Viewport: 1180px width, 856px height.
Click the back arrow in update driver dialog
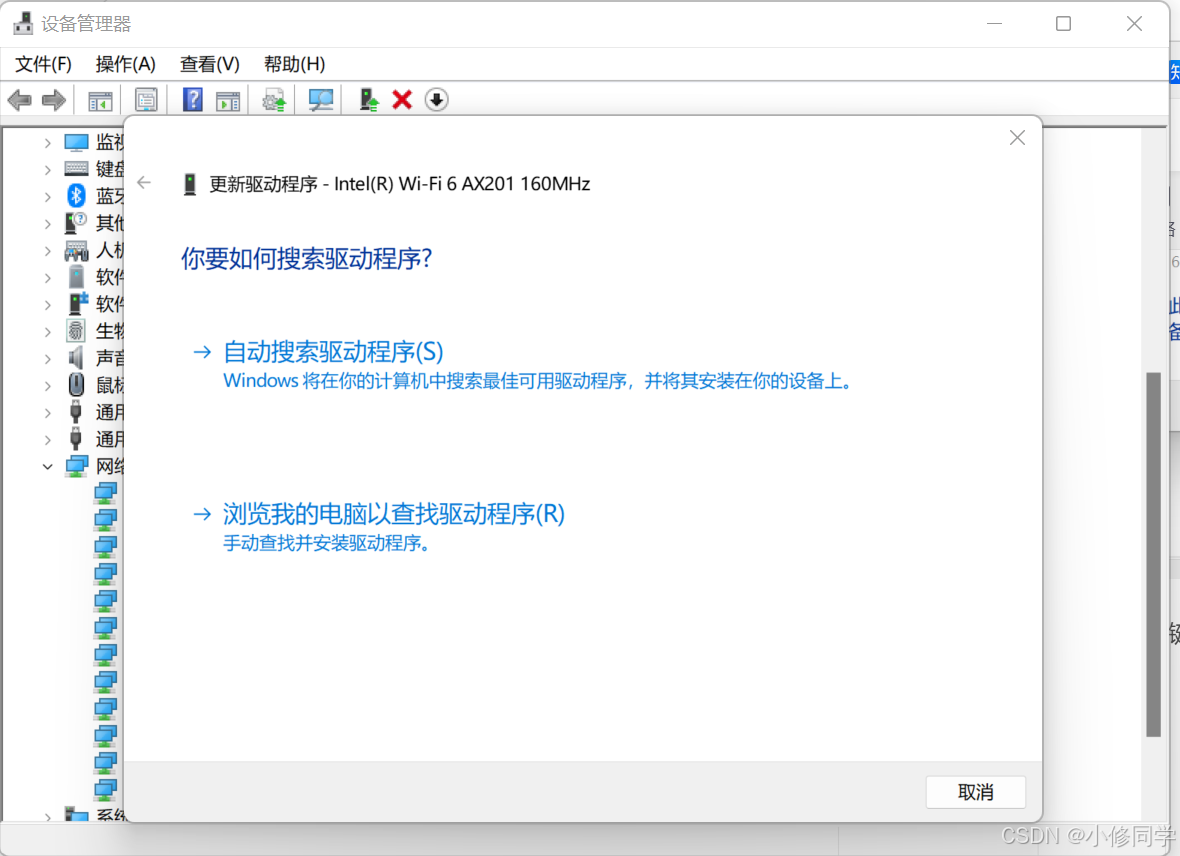click(144, 182)
